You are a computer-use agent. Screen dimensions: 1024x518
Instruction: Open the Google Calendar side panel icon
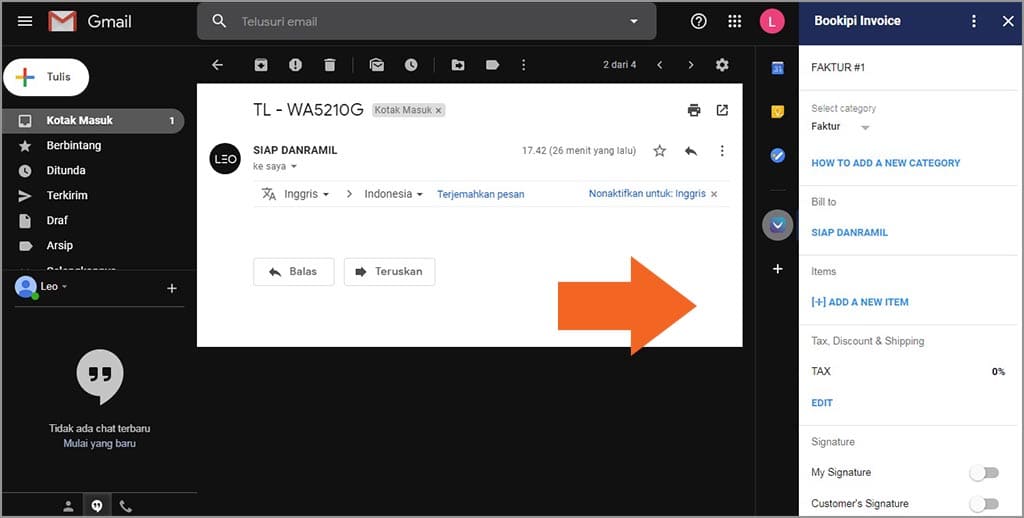click(777, 68)
